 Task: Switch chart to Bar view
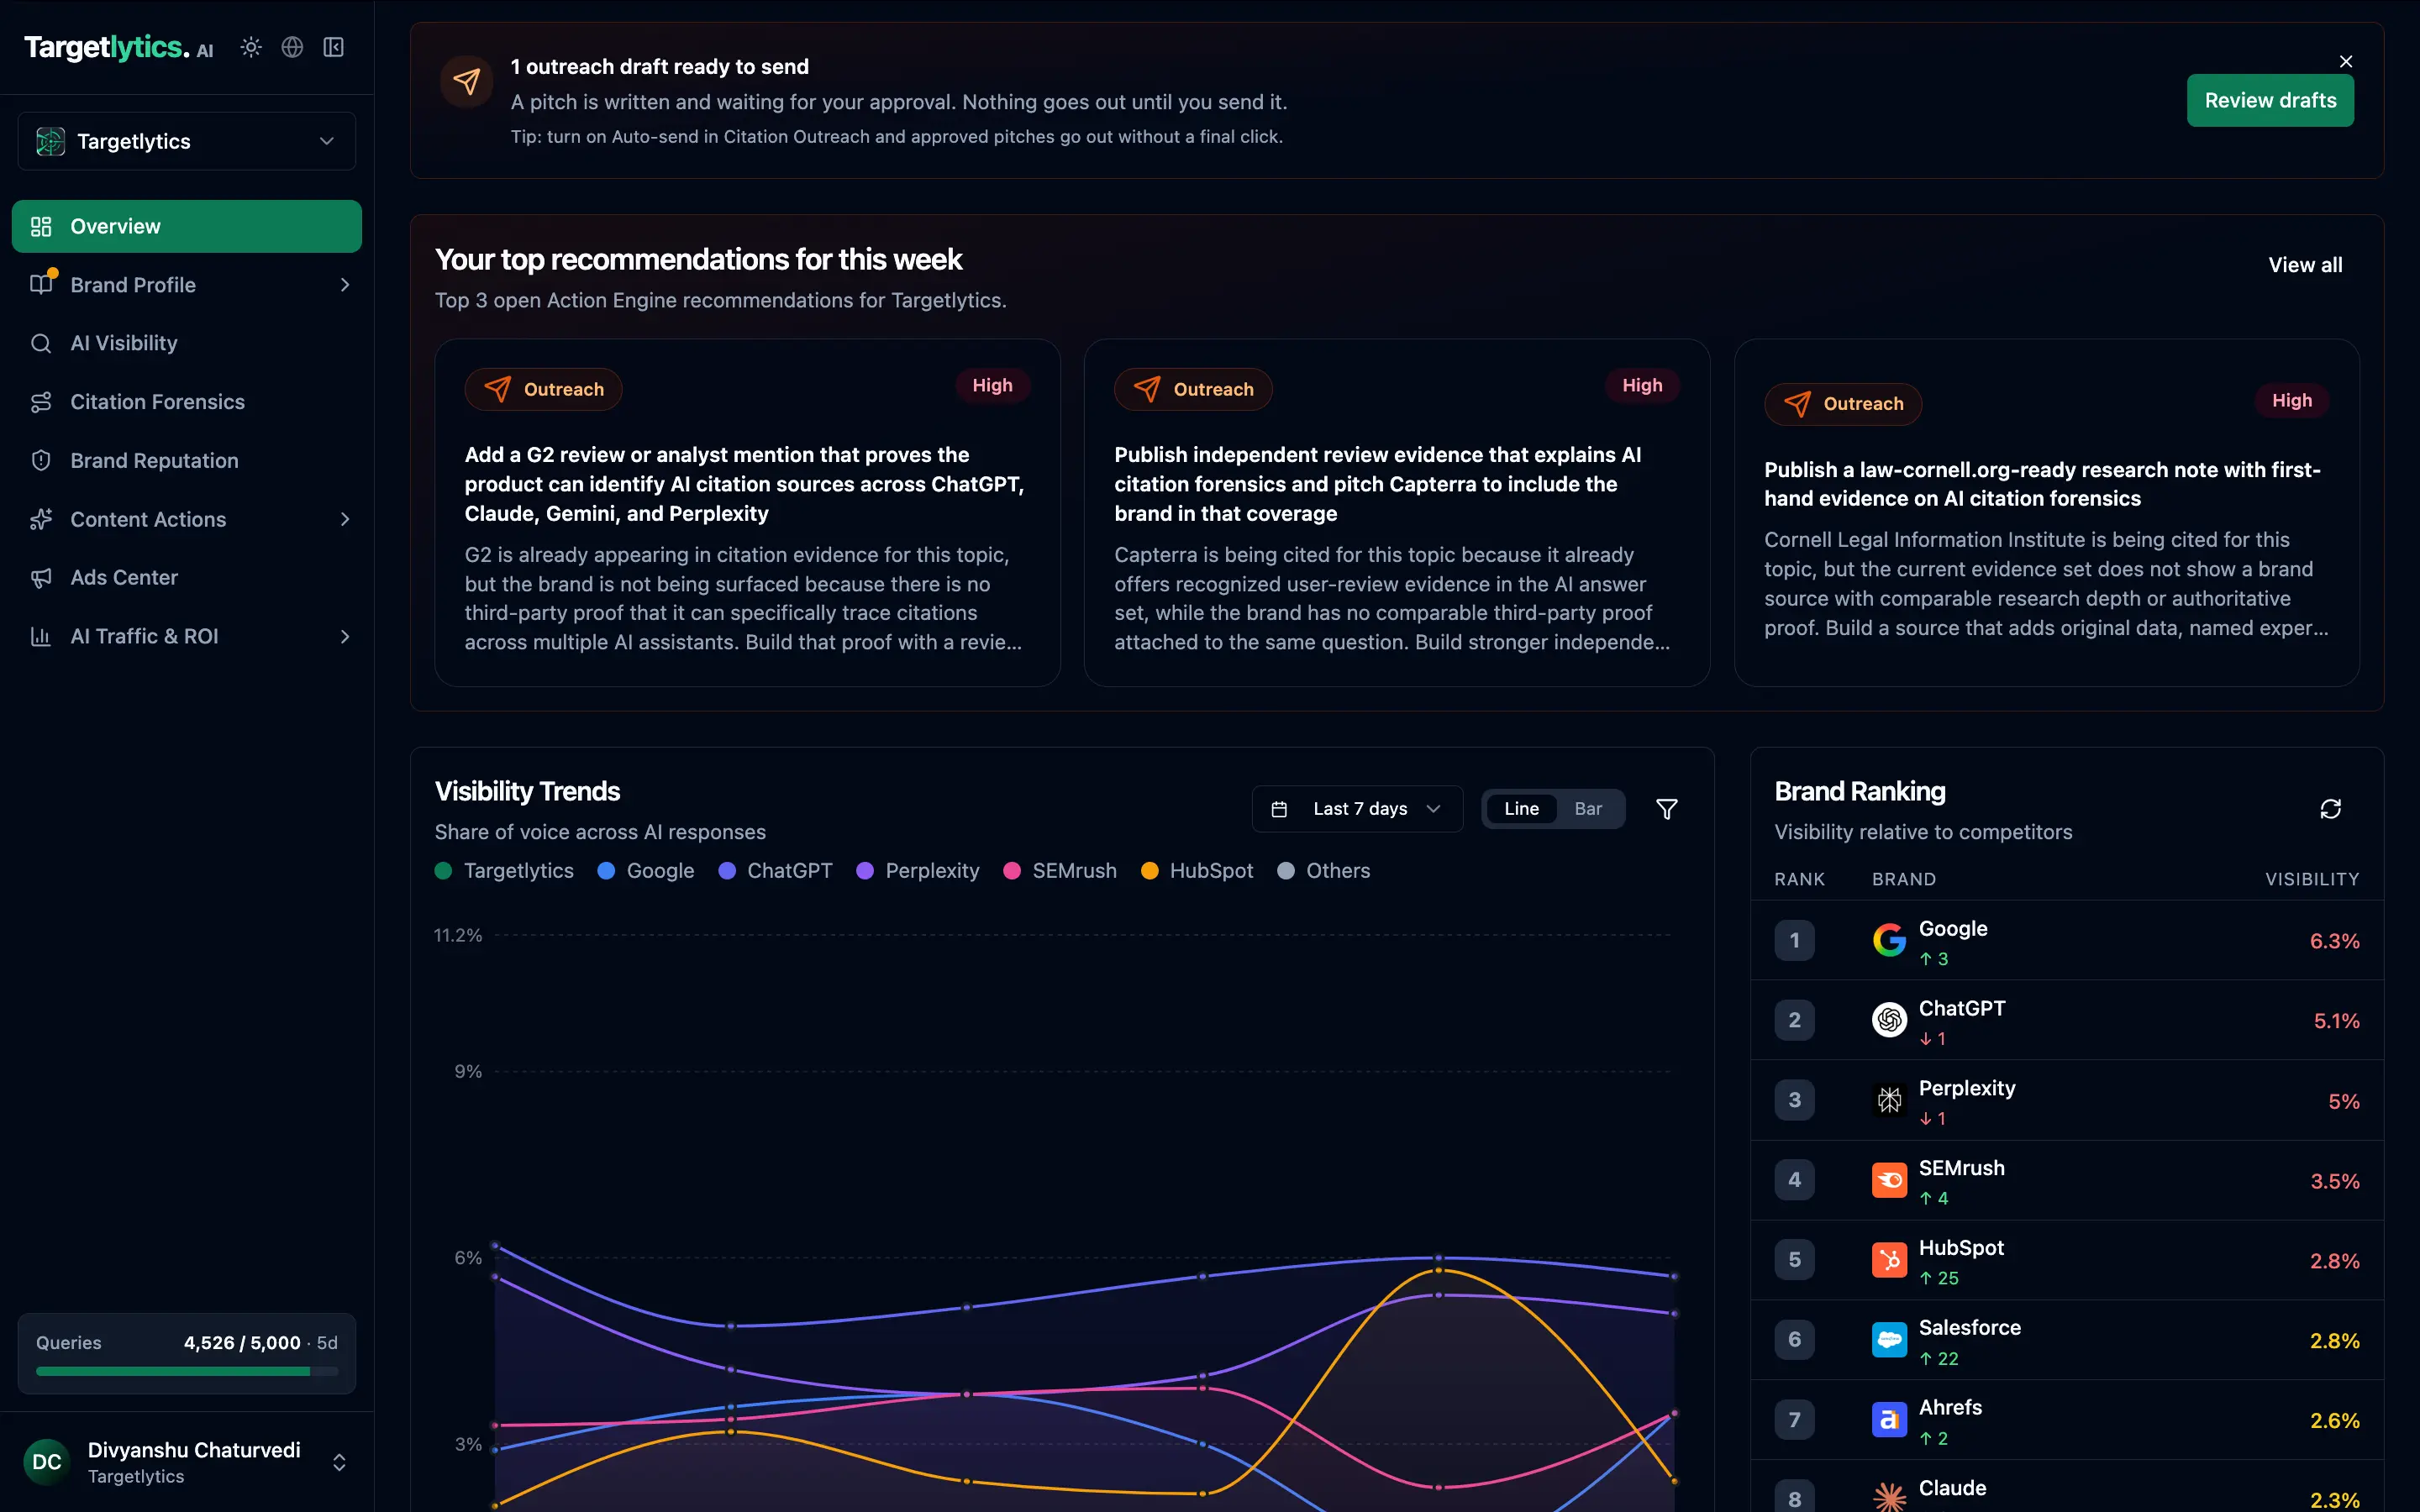point(1588,809)
